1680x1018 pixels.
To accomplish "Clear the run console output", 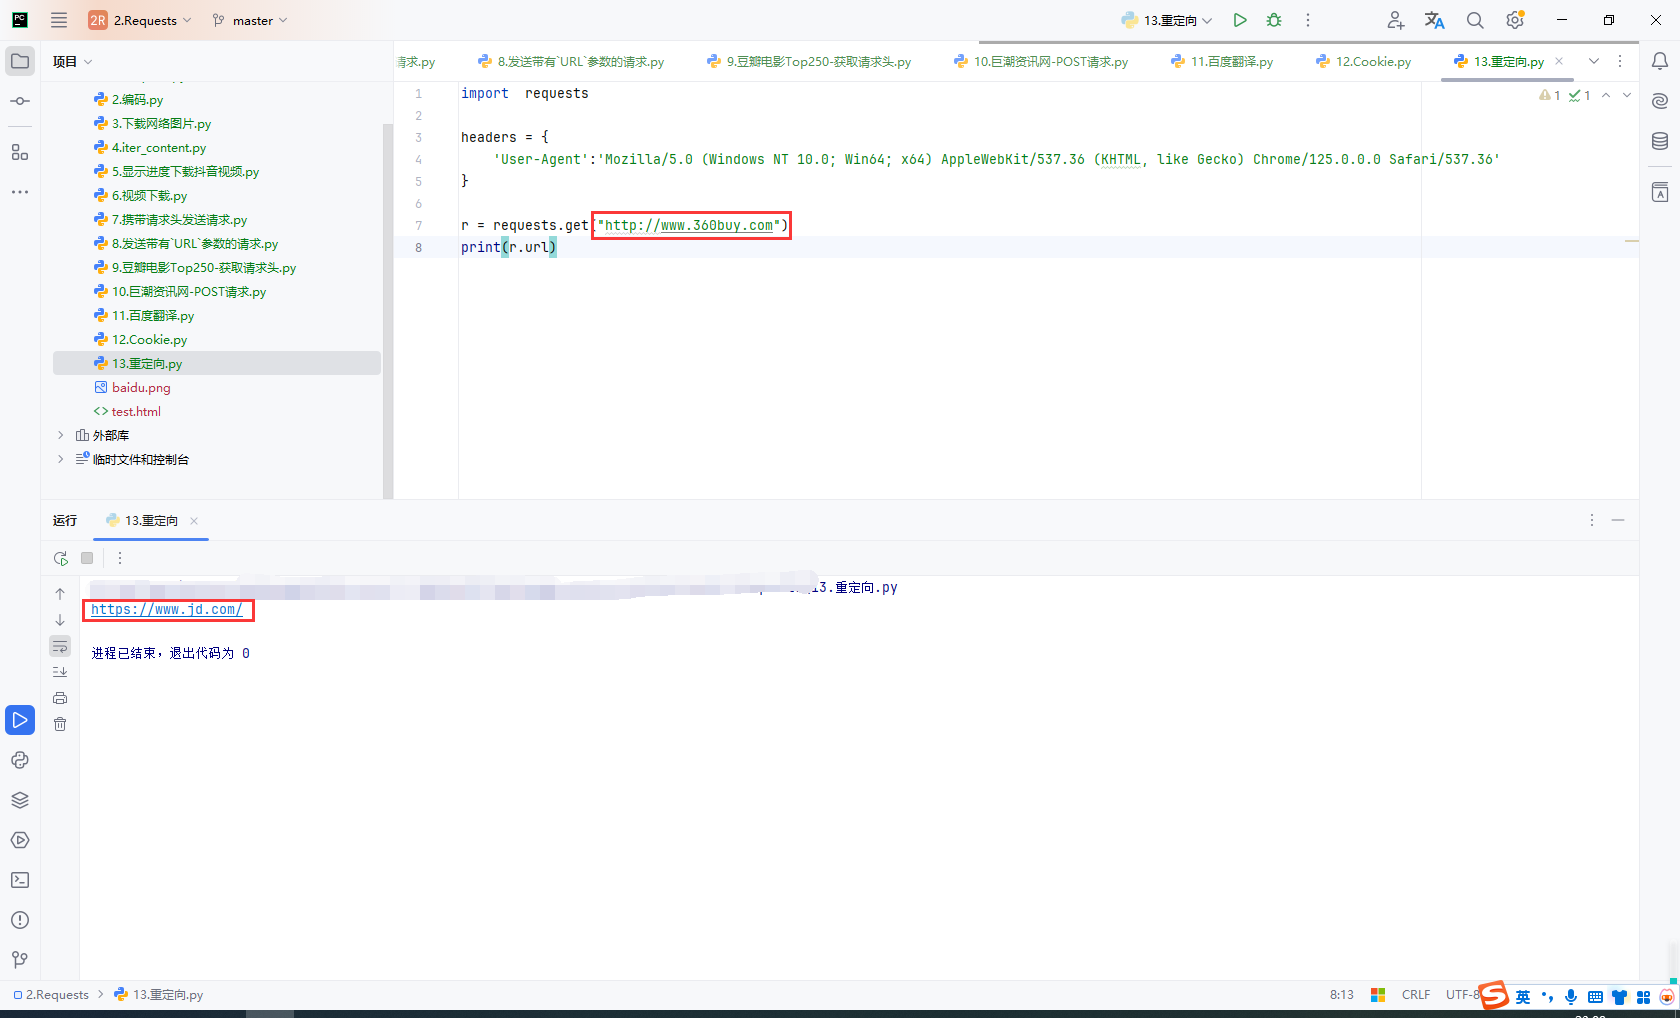I will point(60,724).
